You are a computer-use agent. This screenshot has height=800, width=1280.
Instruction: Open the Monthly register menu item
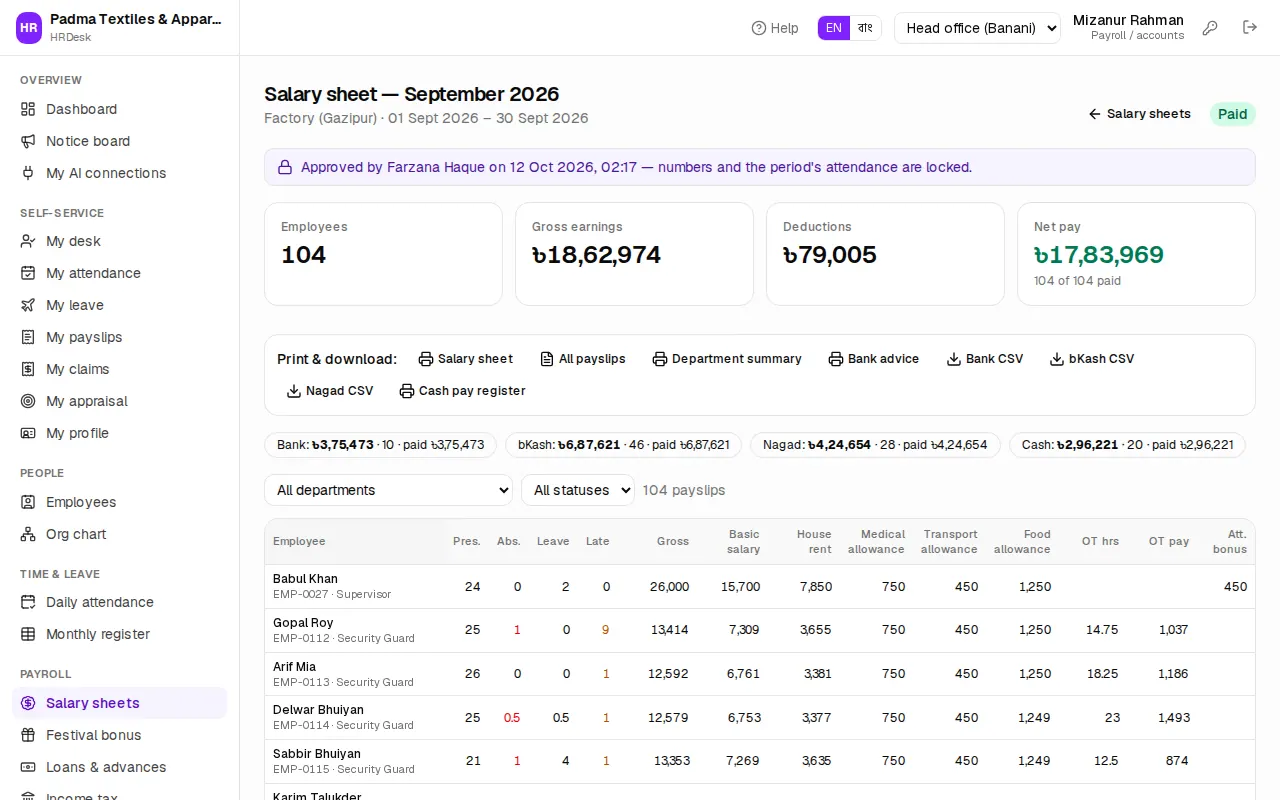(119, 634)
